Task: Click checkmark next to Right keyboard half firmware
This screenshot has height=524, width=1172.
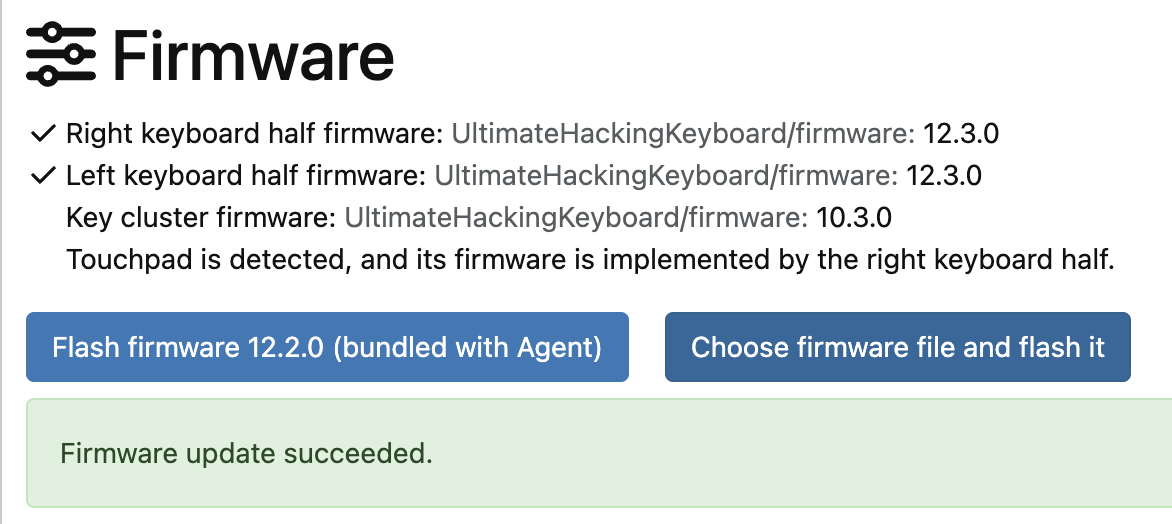Action: pos(42,132)
